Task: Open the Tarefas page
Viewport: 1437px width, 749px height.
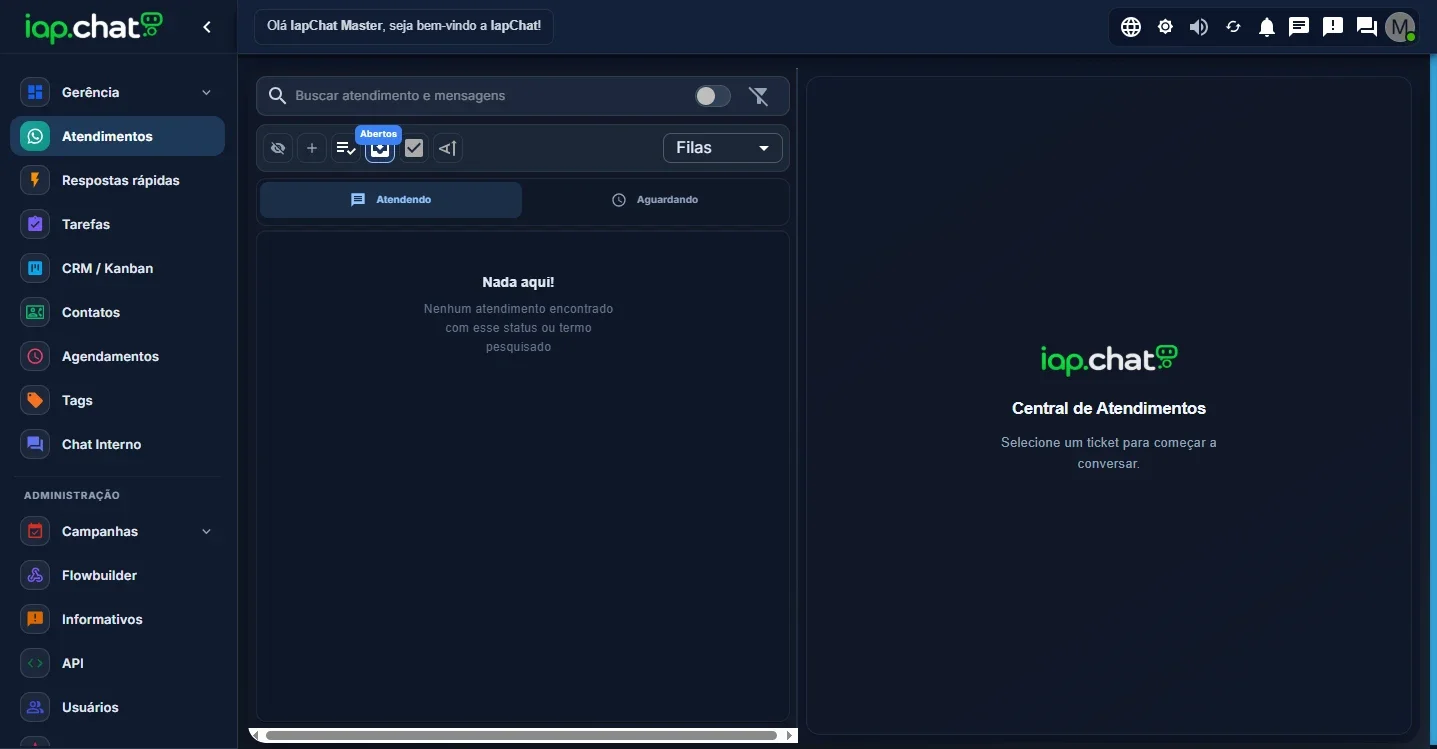Action: coord(117,224)
